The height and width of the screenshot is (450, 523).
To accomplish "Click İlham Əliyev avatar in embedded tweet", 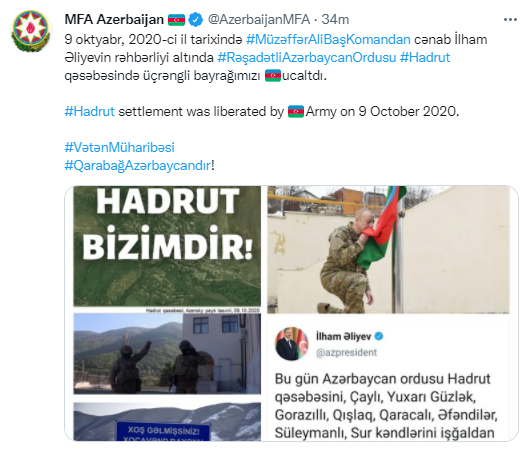I will pos(292,344).
